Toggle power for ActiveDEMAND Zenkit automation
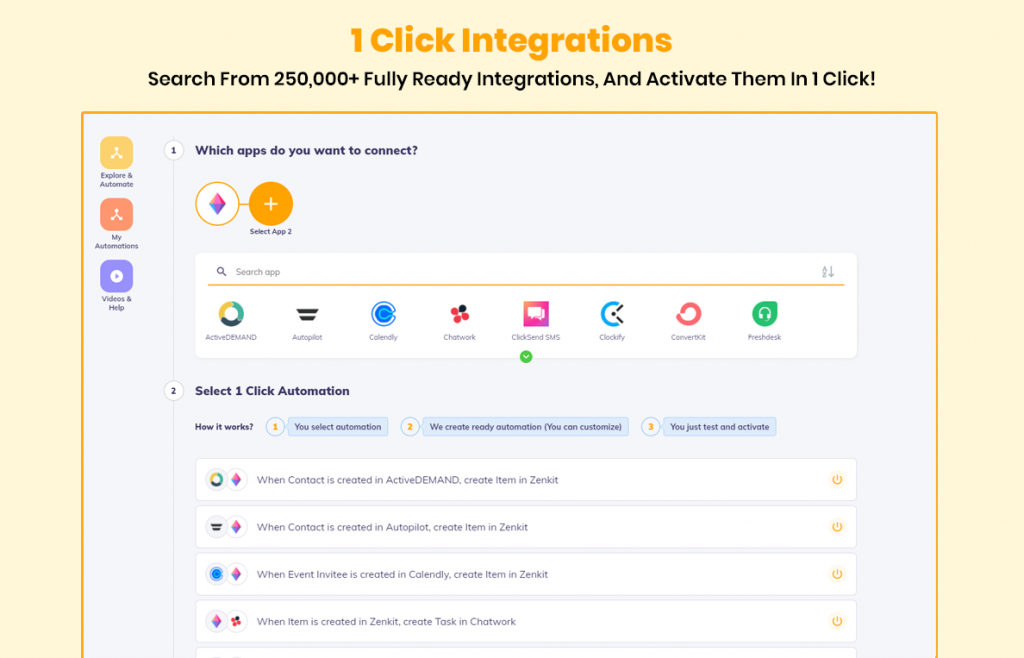 pyautogui.click(x=837, y=480)
